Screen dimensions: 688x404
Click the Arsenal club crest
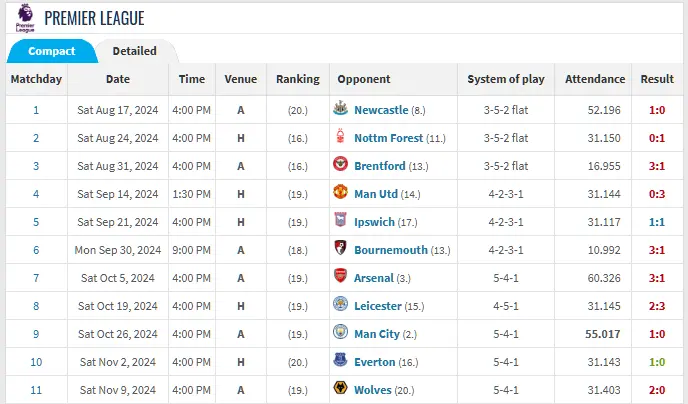coord(341,278)
